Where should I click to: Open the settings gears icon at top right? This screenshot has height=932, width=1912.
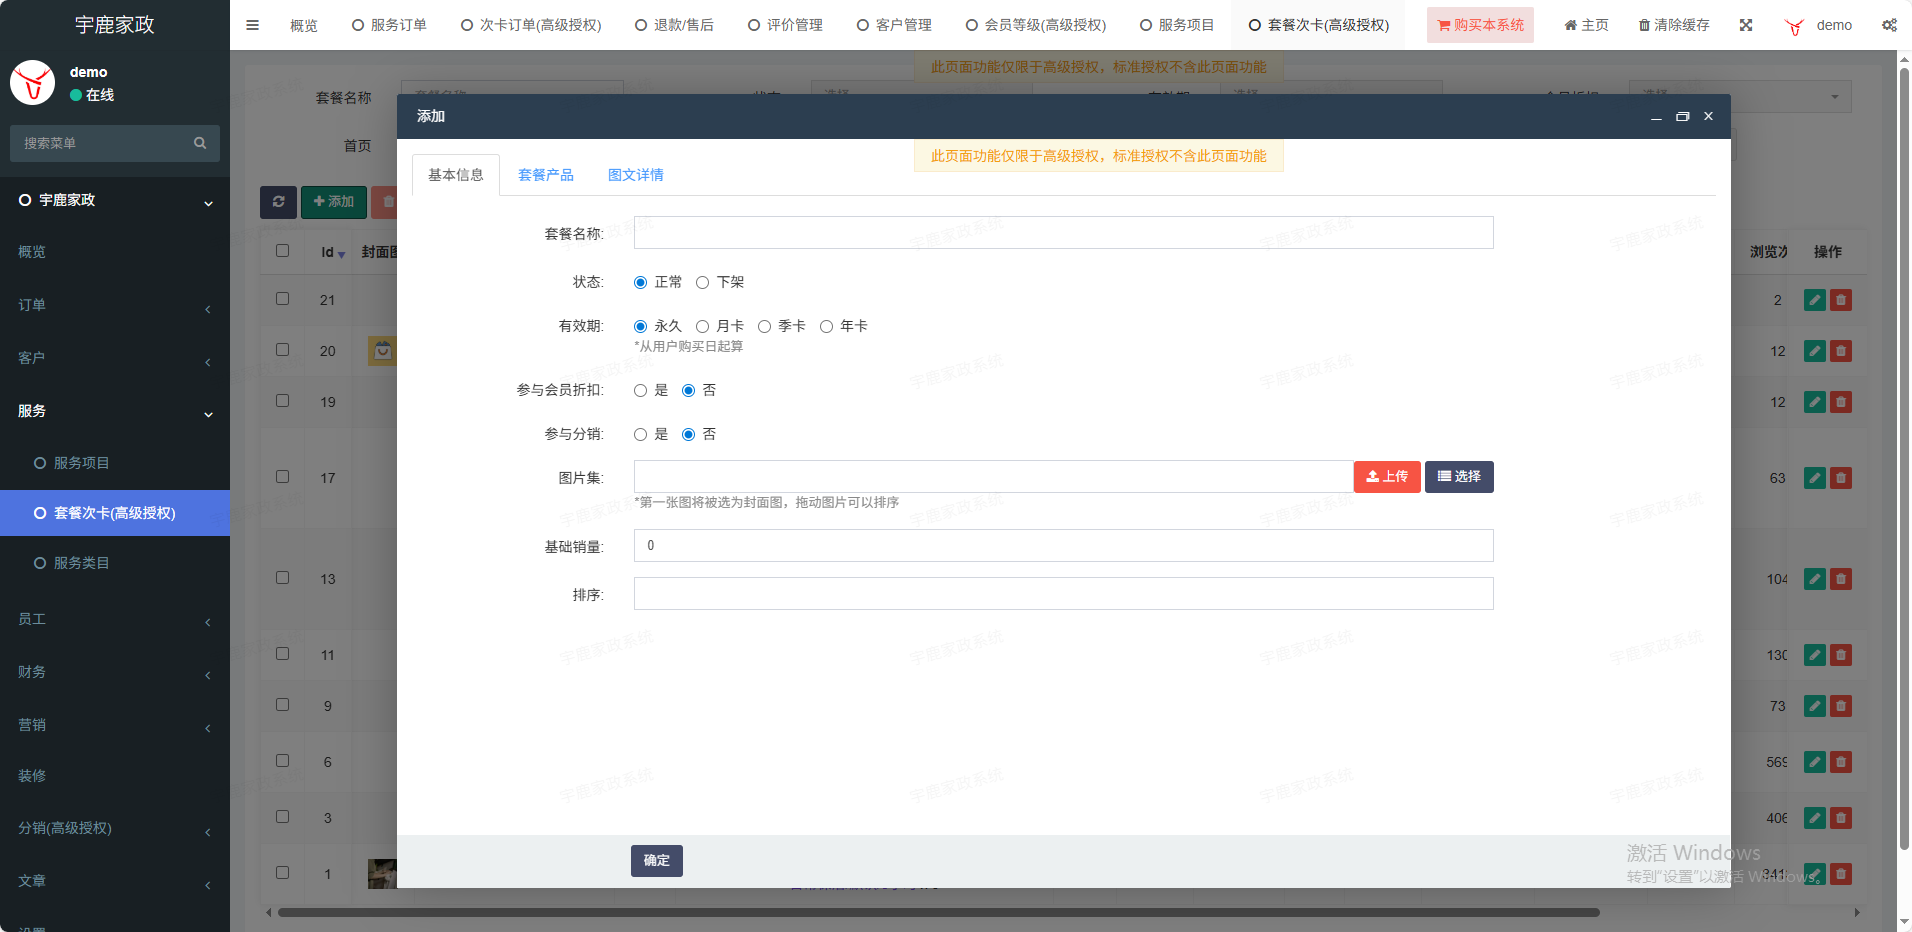(1888, 25)
